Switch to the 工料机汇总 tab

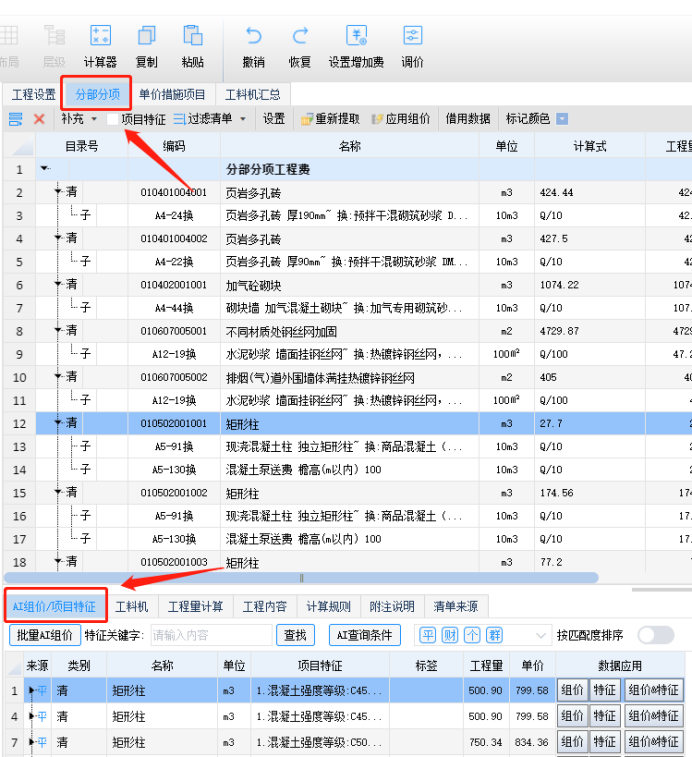253,95
